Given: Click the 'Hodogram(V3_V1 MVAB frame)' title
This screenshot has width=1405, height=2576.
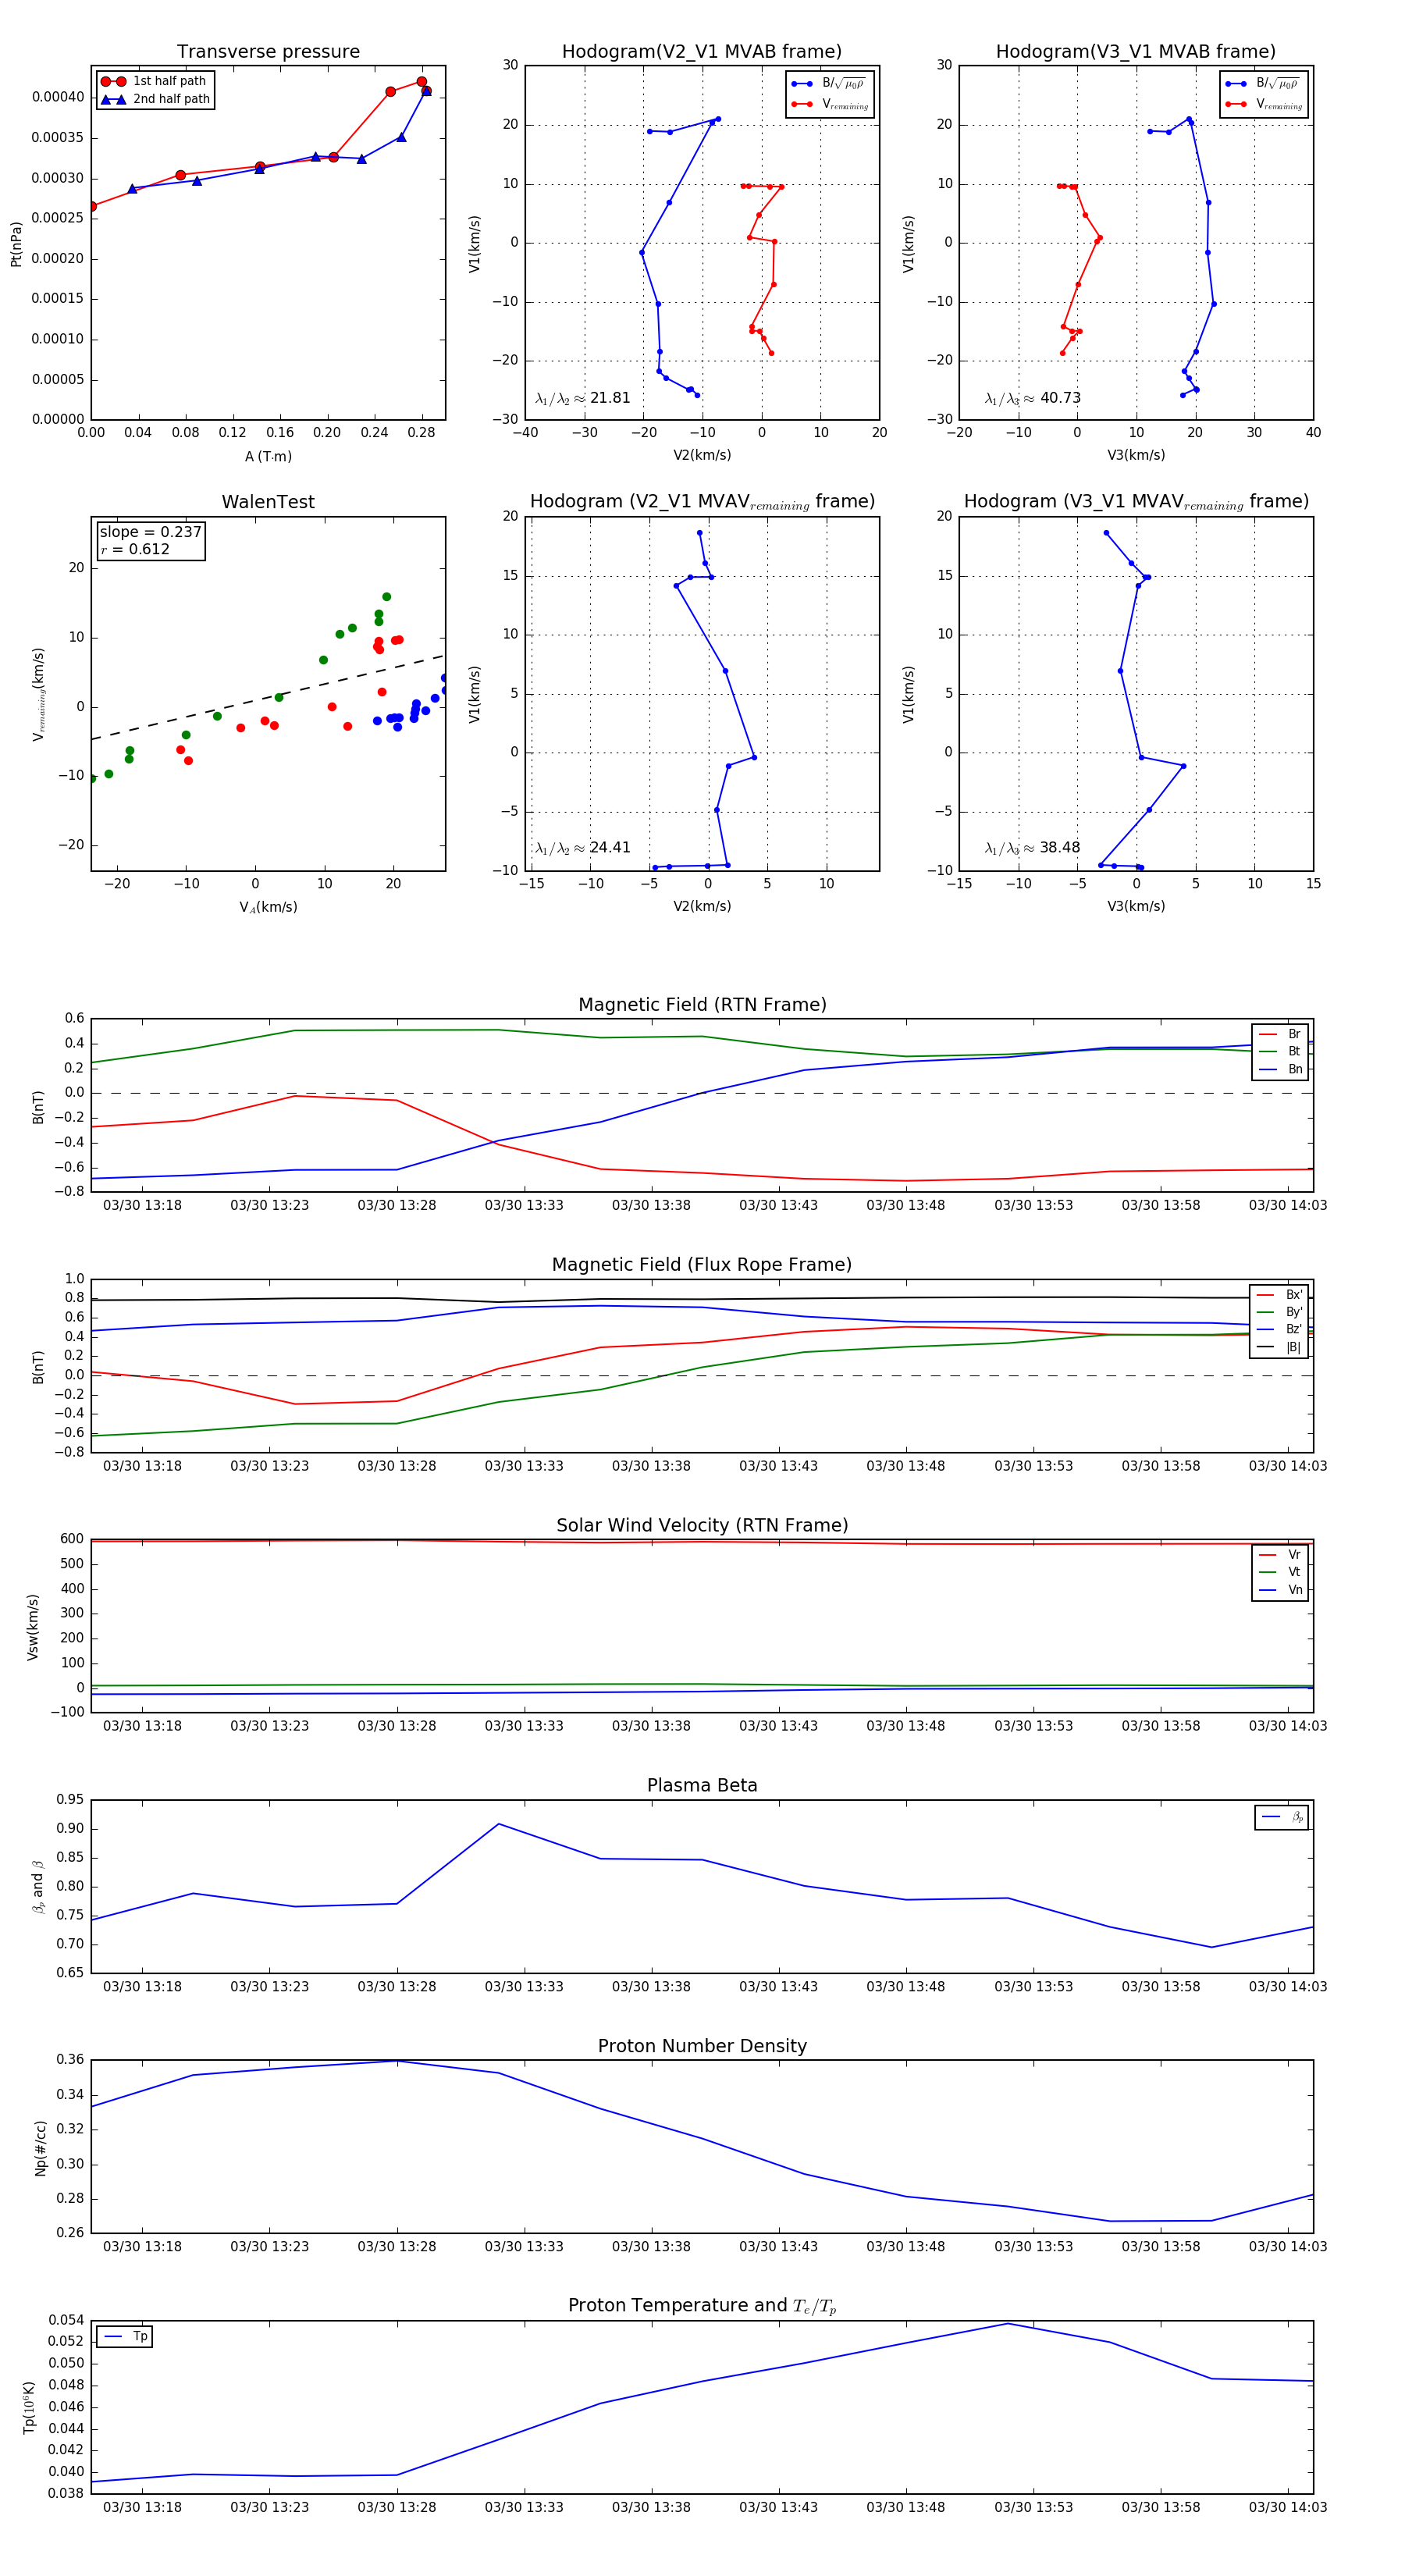Looking at the screenshot, I should point(1136,52).
